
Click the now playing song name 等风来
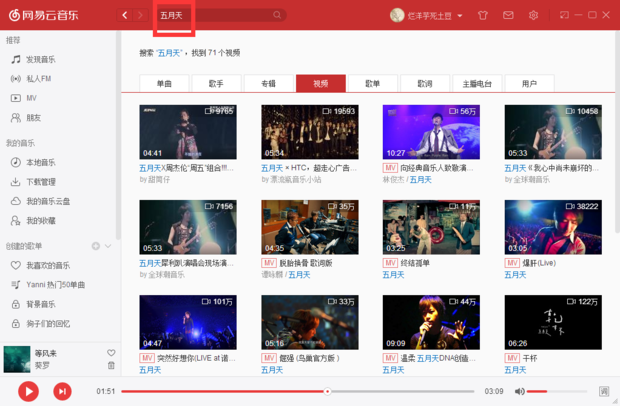(45, 353)
